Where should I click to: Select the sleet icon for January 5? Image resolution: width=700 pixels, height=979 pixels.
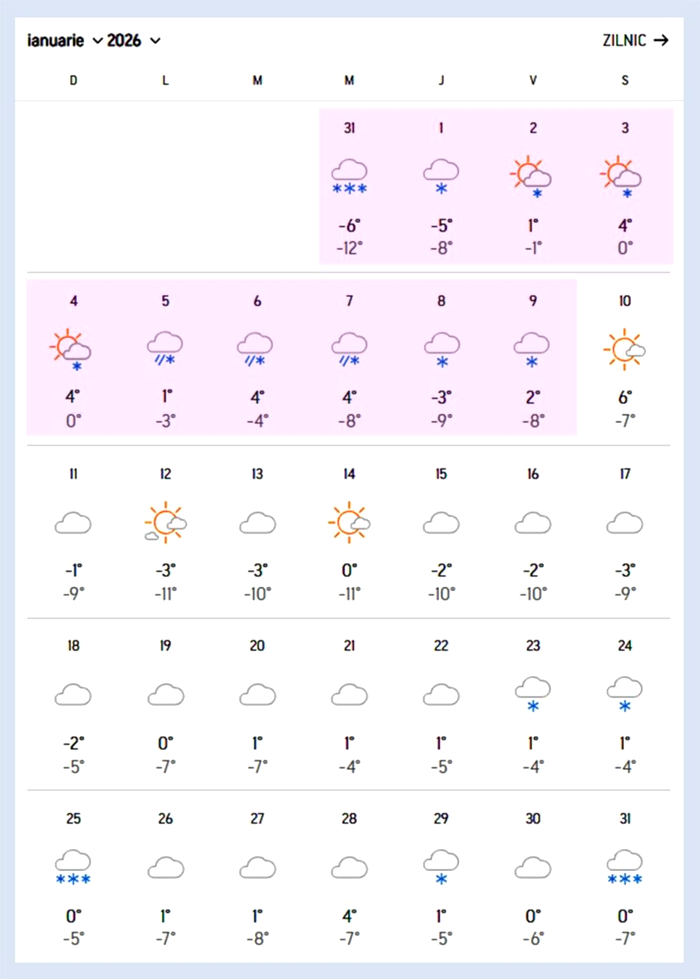(165, 349)
